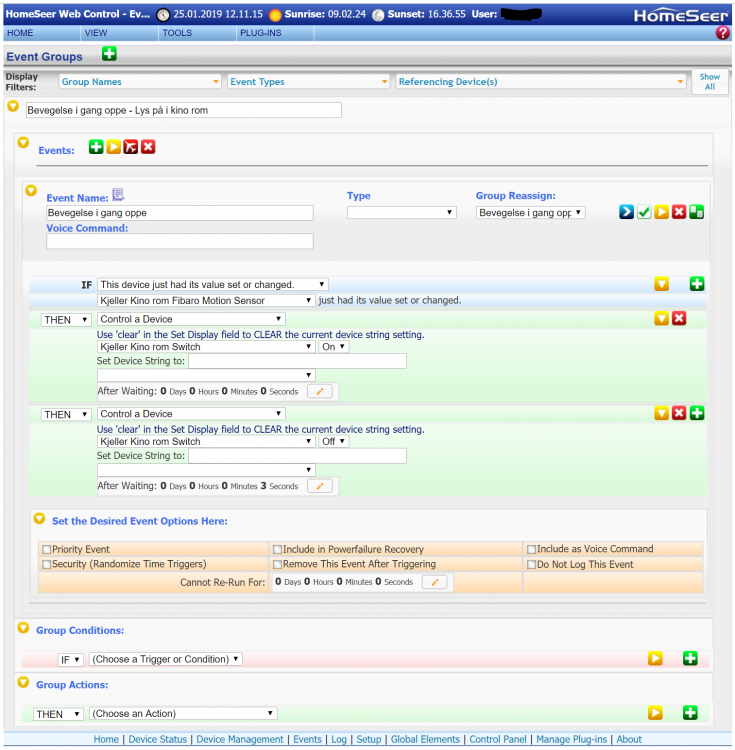
Task: Click green plus icon on the IF row
Action: point(697,285)
